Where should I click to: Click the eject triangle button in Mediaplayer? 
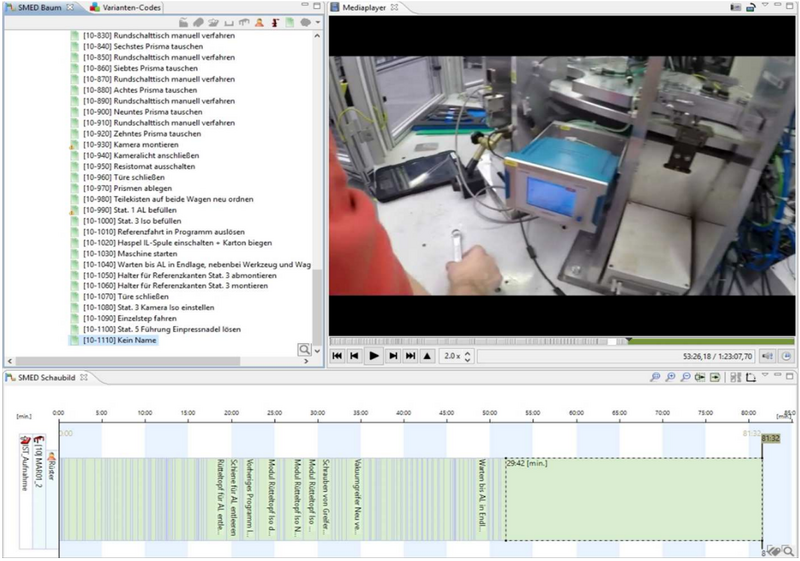(427, 355)
